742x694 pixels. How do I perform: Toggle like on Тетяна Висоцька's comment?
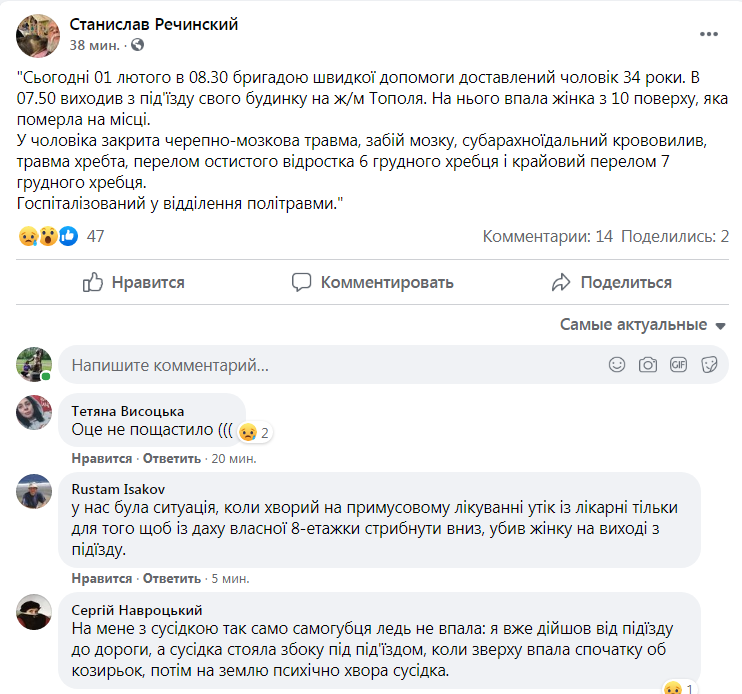[x=102, y=458]
